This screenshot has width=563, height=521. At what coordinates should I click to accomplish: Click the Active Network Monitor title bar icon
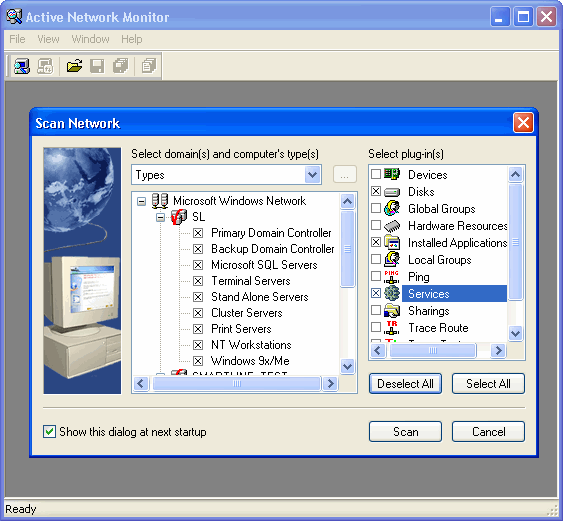14,17
